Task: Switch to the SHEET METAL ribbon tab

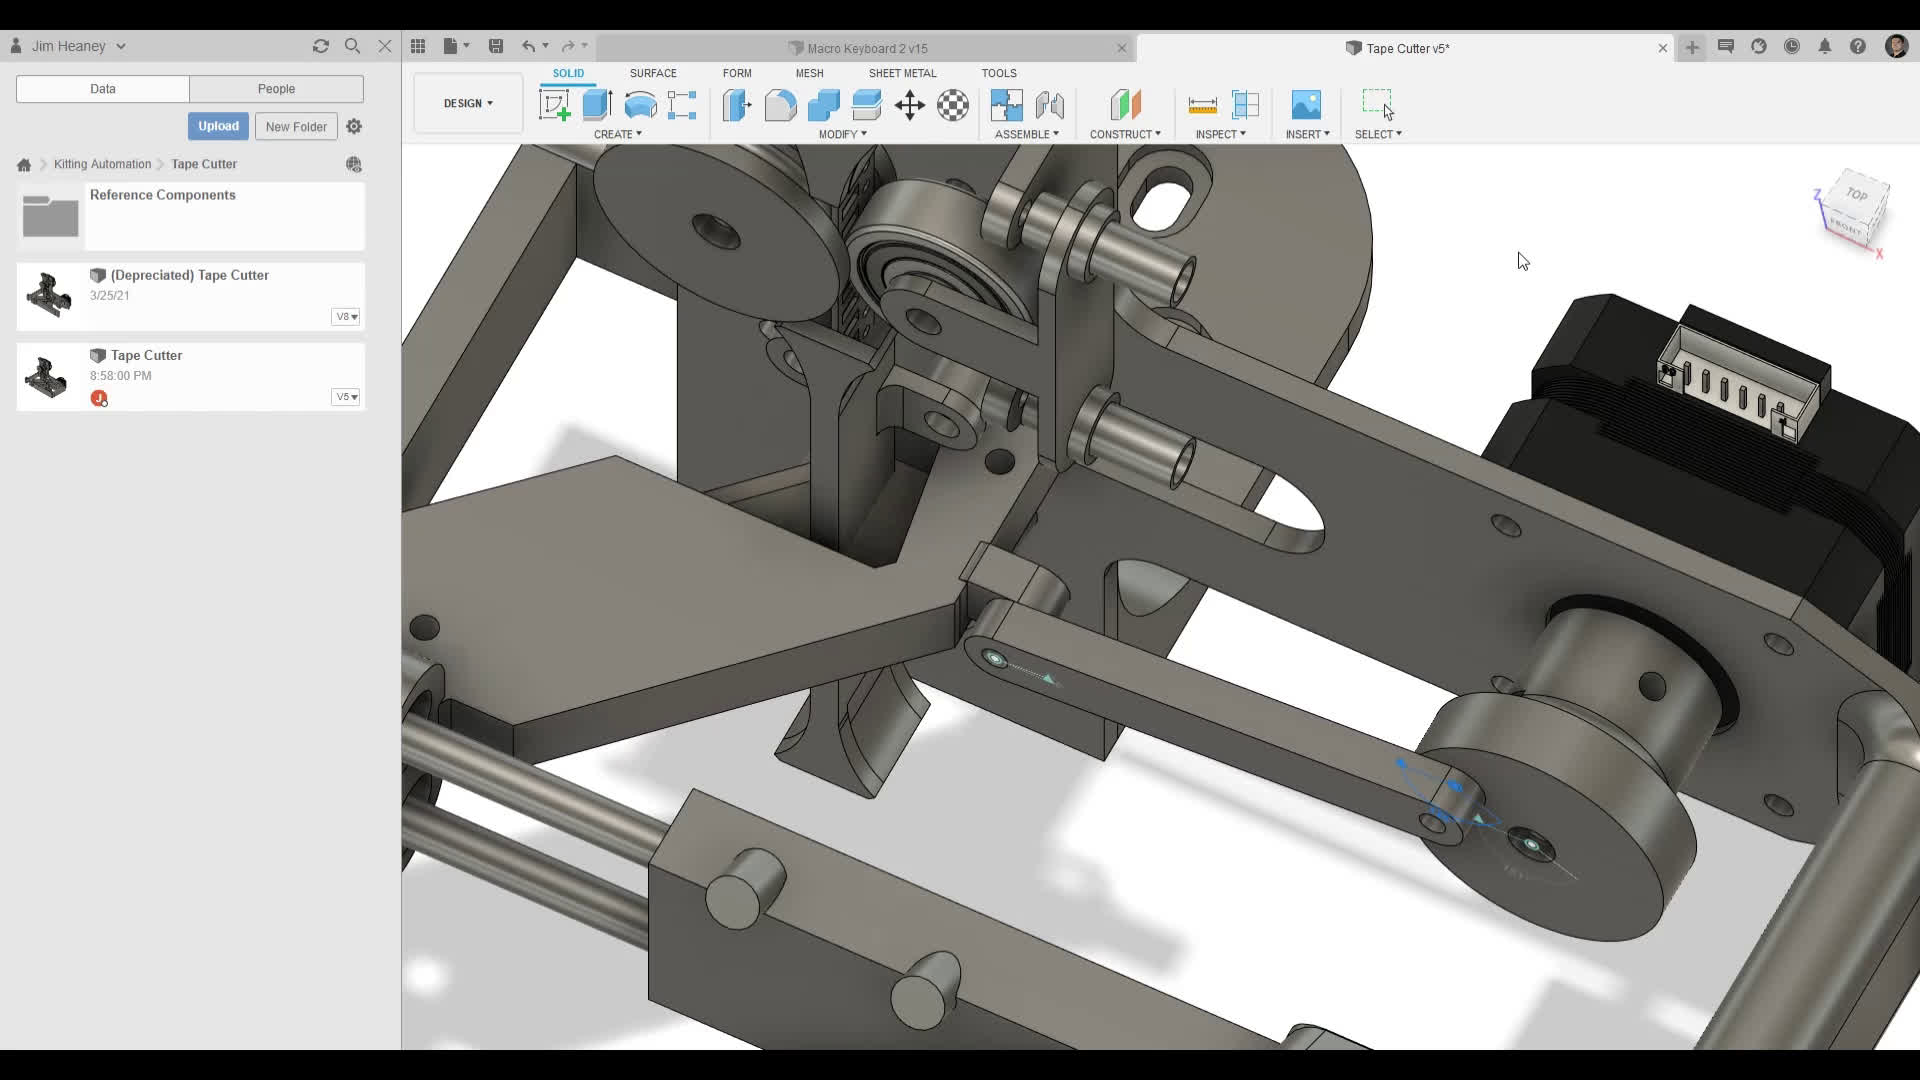Action: pos(903,73)
